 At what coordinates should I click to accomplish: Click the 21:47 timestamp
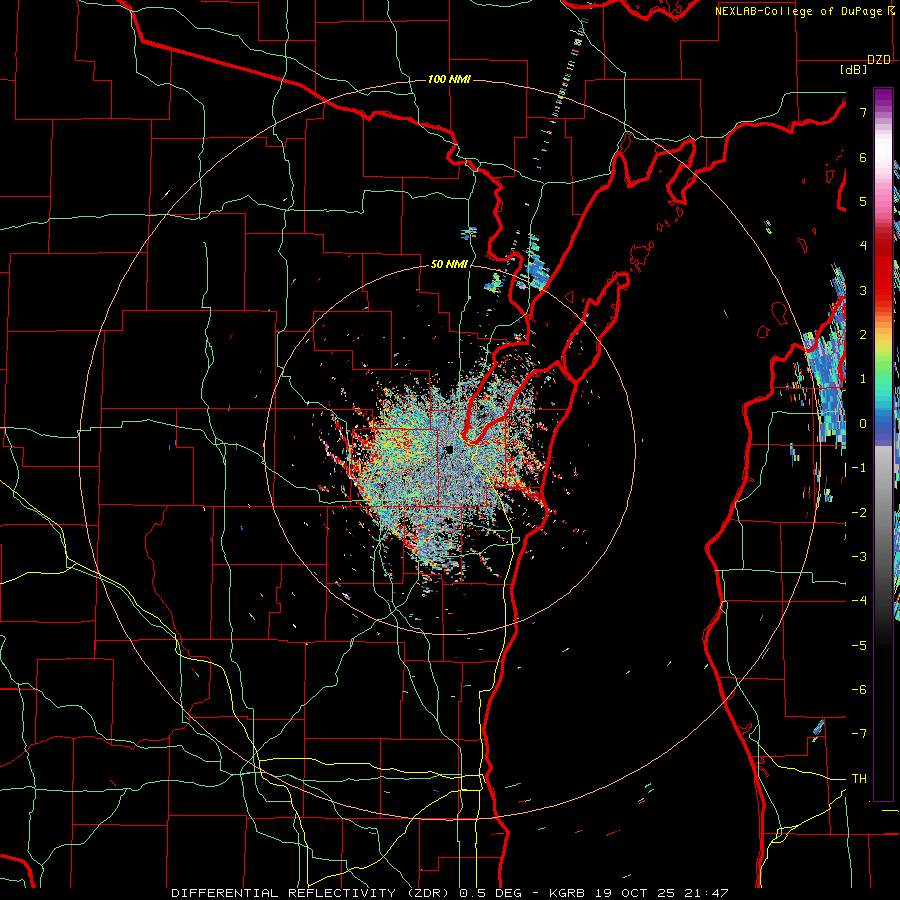(x=705, y=893)
